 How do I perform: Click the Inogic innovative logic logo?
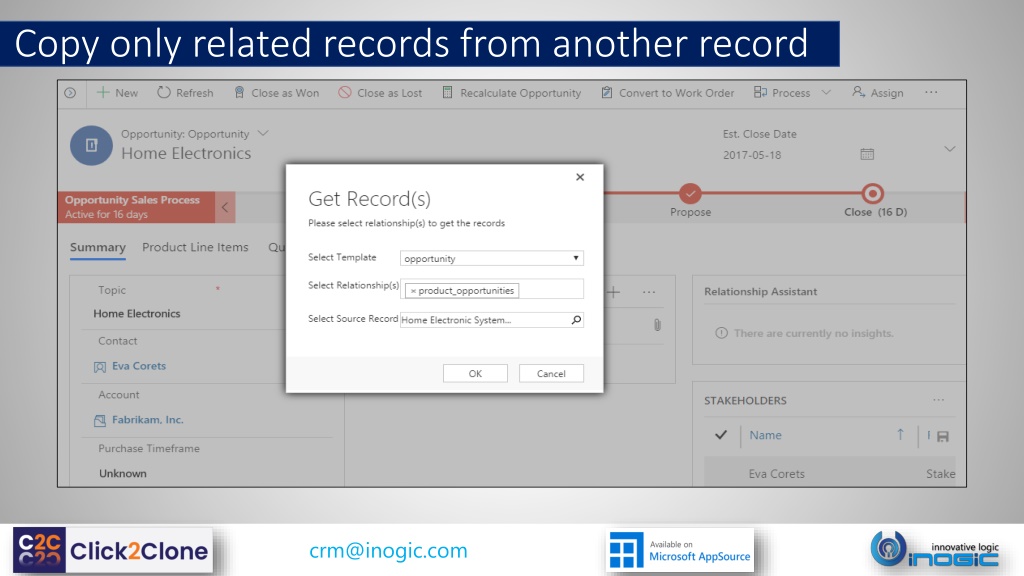pyautogui.click(x=935, y=550)
